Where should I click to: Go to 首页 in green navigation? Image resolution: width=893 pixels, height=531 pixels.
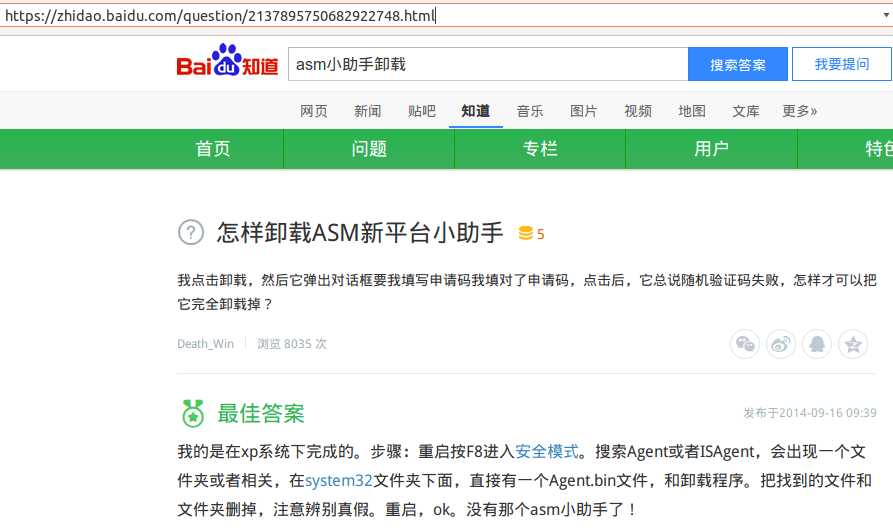pos(213,149)
